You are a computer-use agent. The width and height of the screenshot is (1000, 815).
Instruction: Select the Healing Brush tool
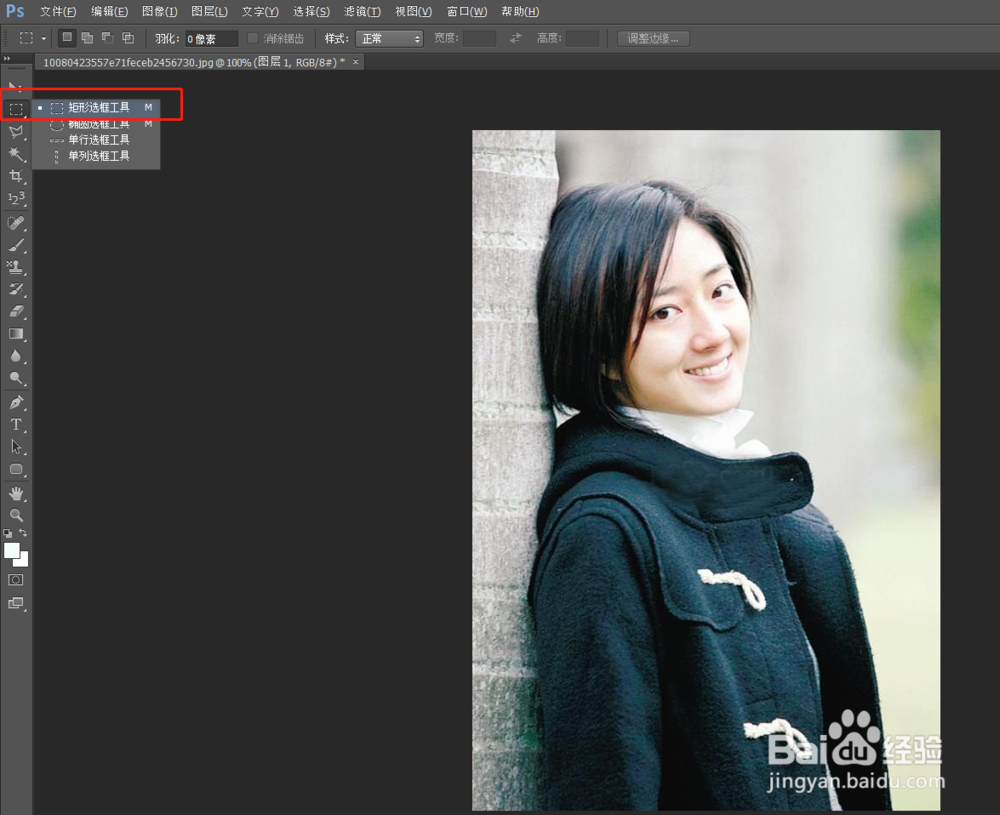coord(15,223)
